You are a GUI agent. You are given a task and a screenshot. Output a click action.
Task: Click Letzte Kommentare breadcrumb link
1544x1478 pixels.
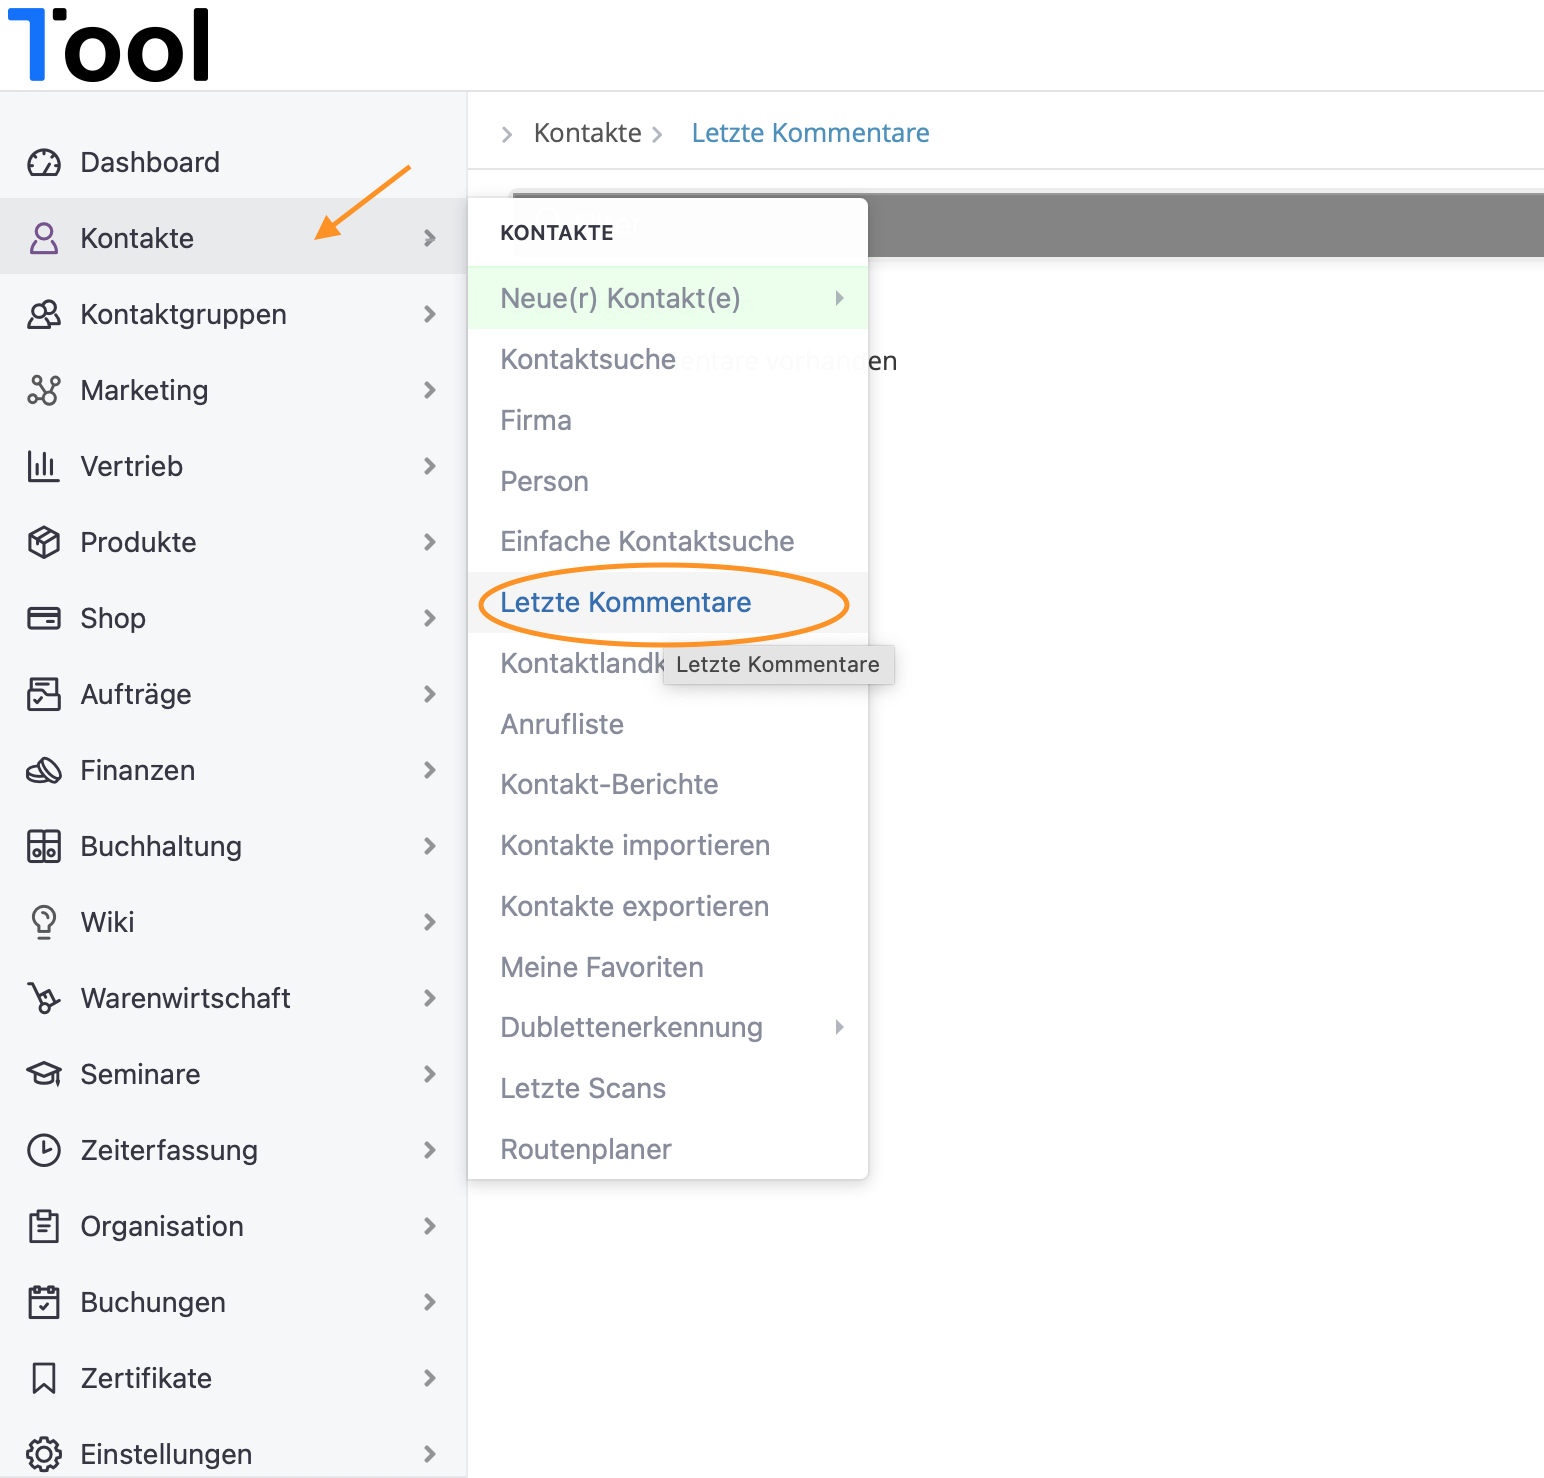[811, 133]
